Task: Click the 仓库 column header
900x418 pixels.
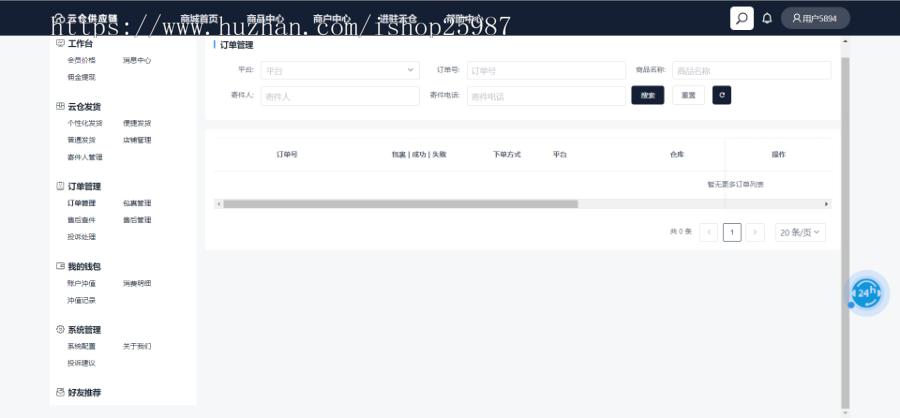Action: pyautogui.click(x=677, y=154)
